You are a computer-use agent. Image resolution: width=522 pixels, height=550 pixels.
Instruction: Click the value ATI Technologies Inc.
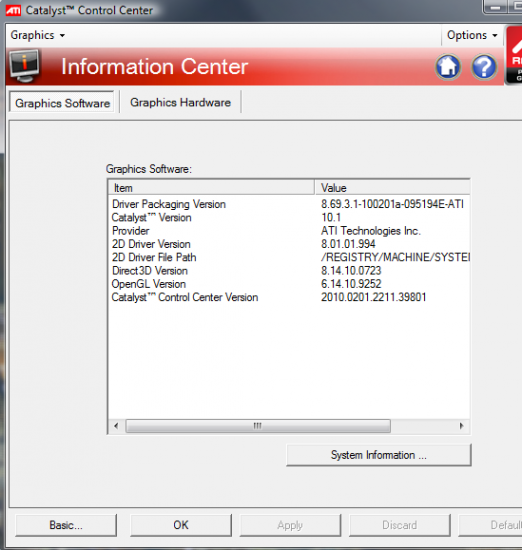[x=371, y=231]
